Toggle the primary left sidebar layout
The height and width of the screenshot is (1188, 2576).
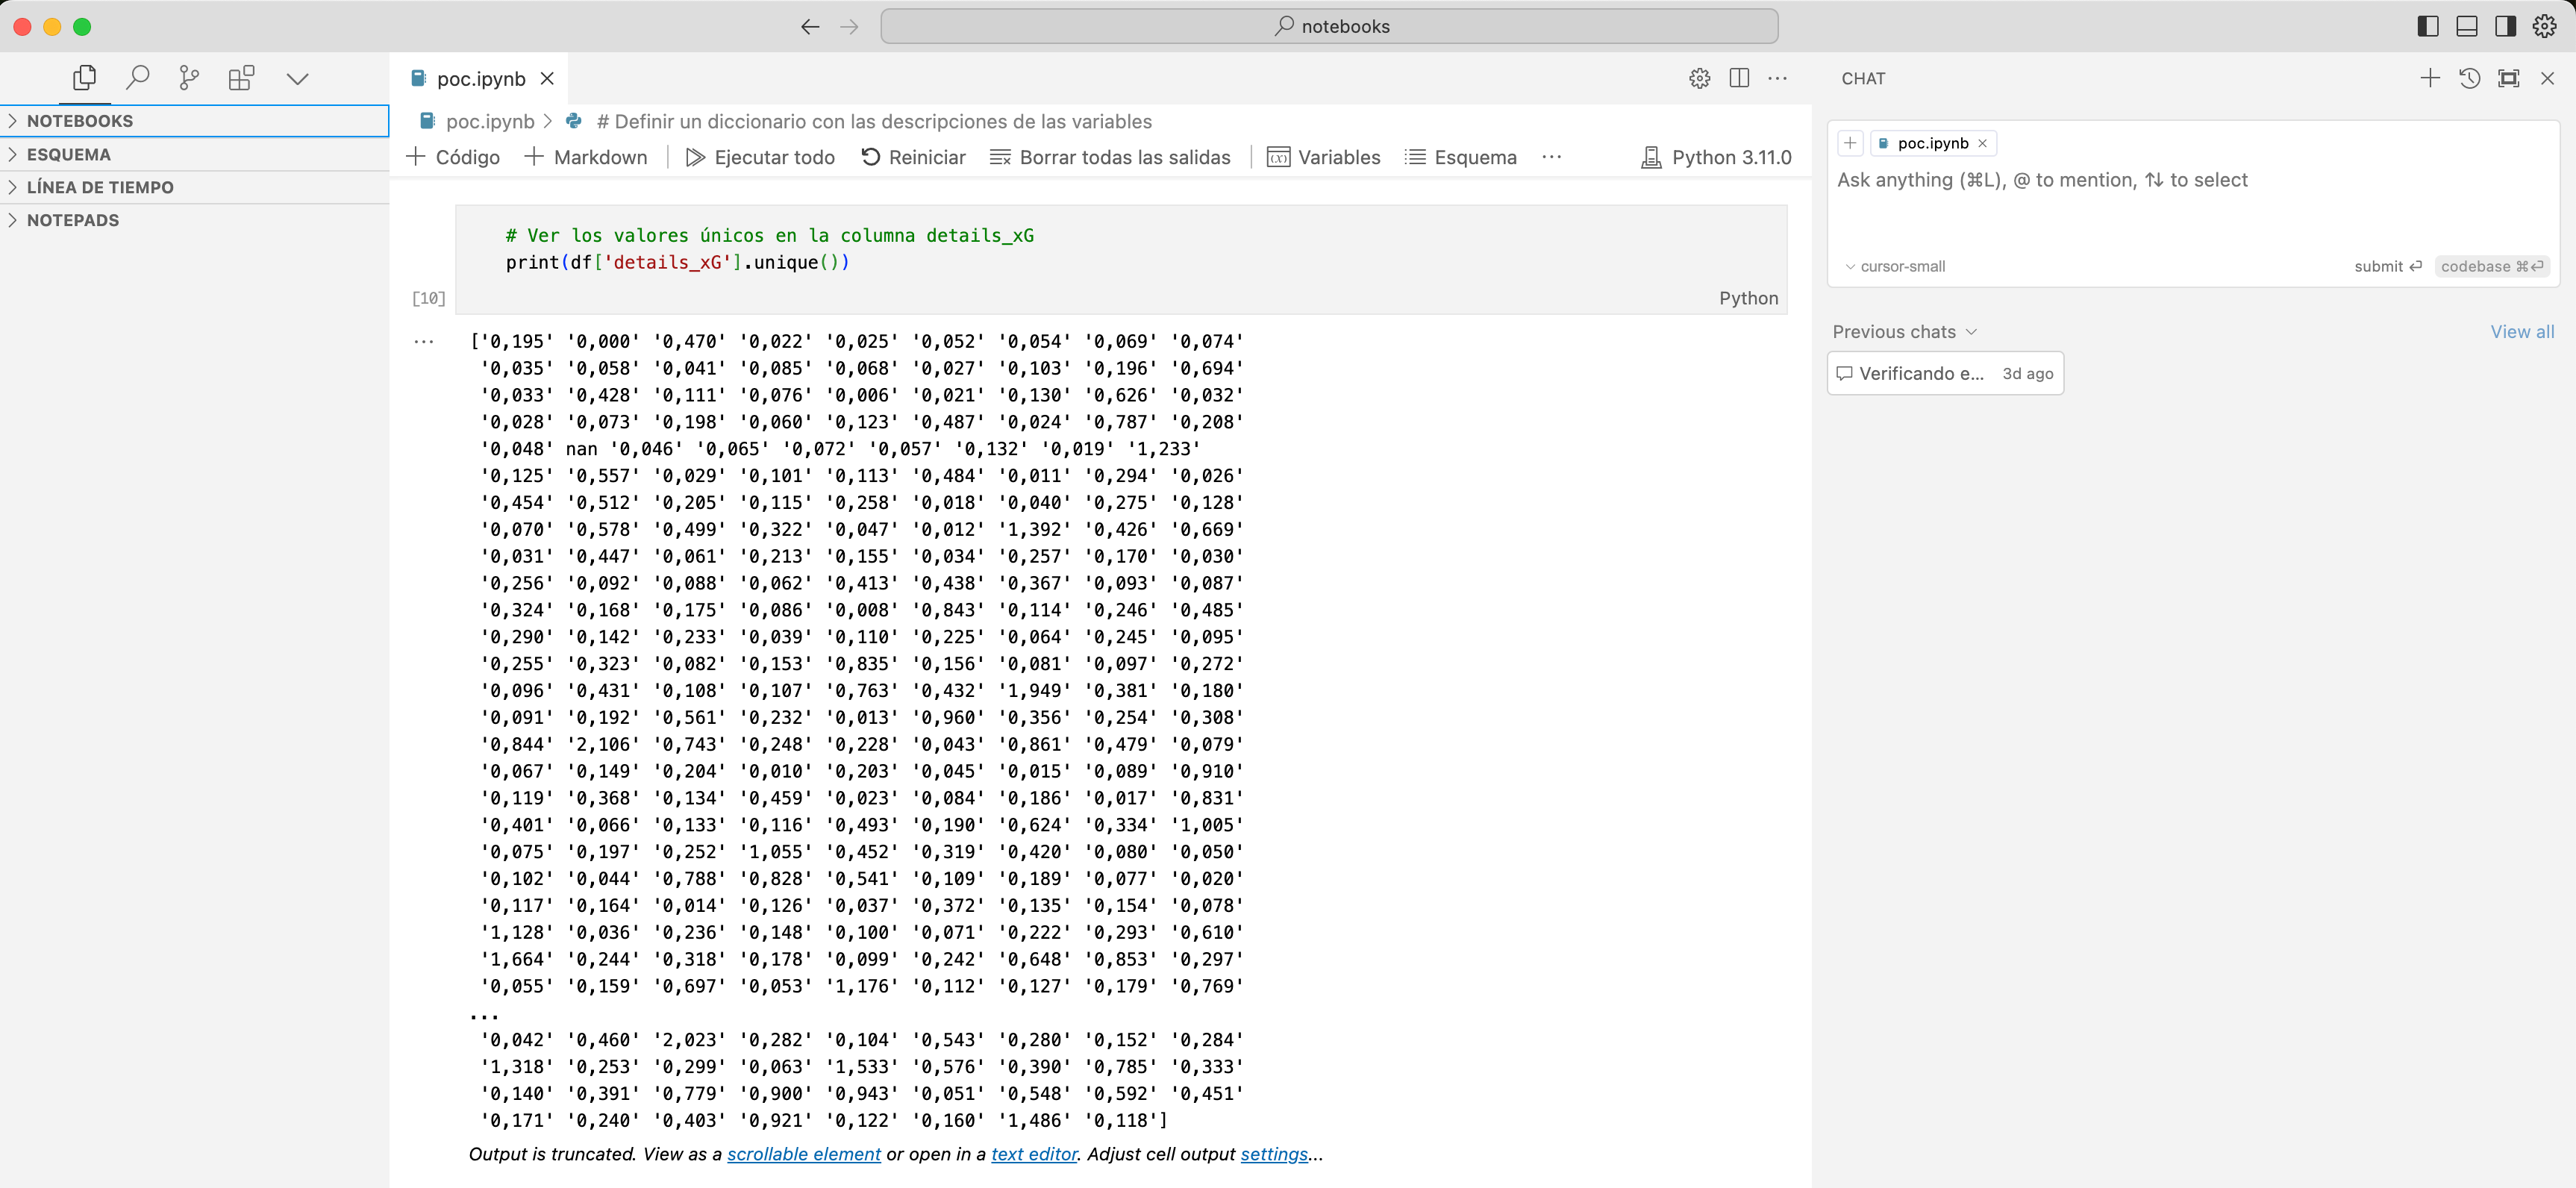tap(2427, 26)
